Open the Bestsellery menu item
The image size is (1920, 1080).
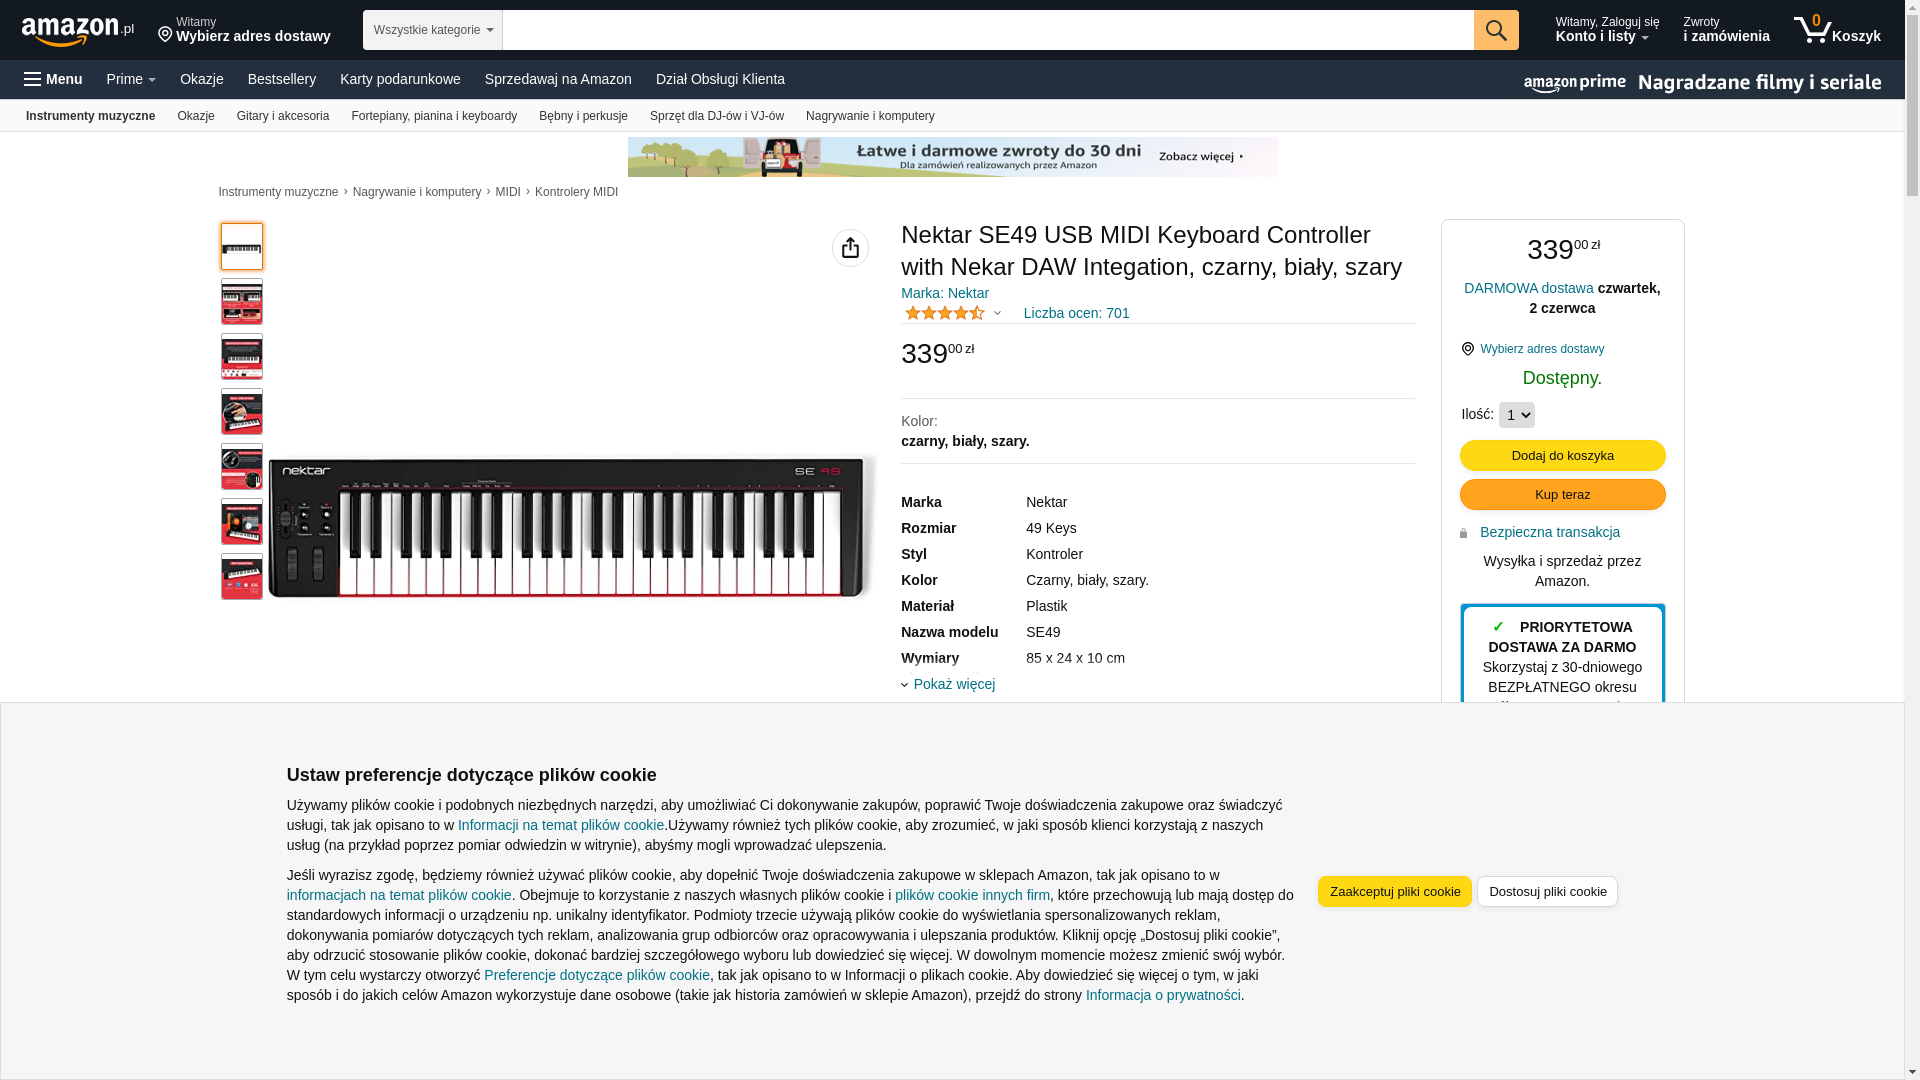click(281, 79)
